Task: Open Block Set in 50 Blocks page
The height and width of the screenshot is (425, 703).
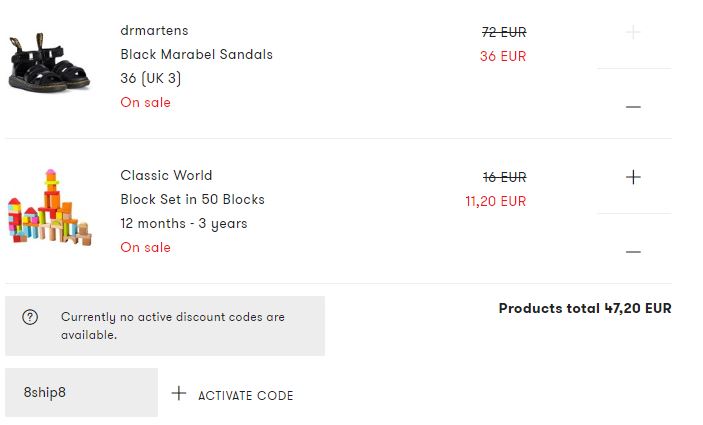Action: click(192, 199)
